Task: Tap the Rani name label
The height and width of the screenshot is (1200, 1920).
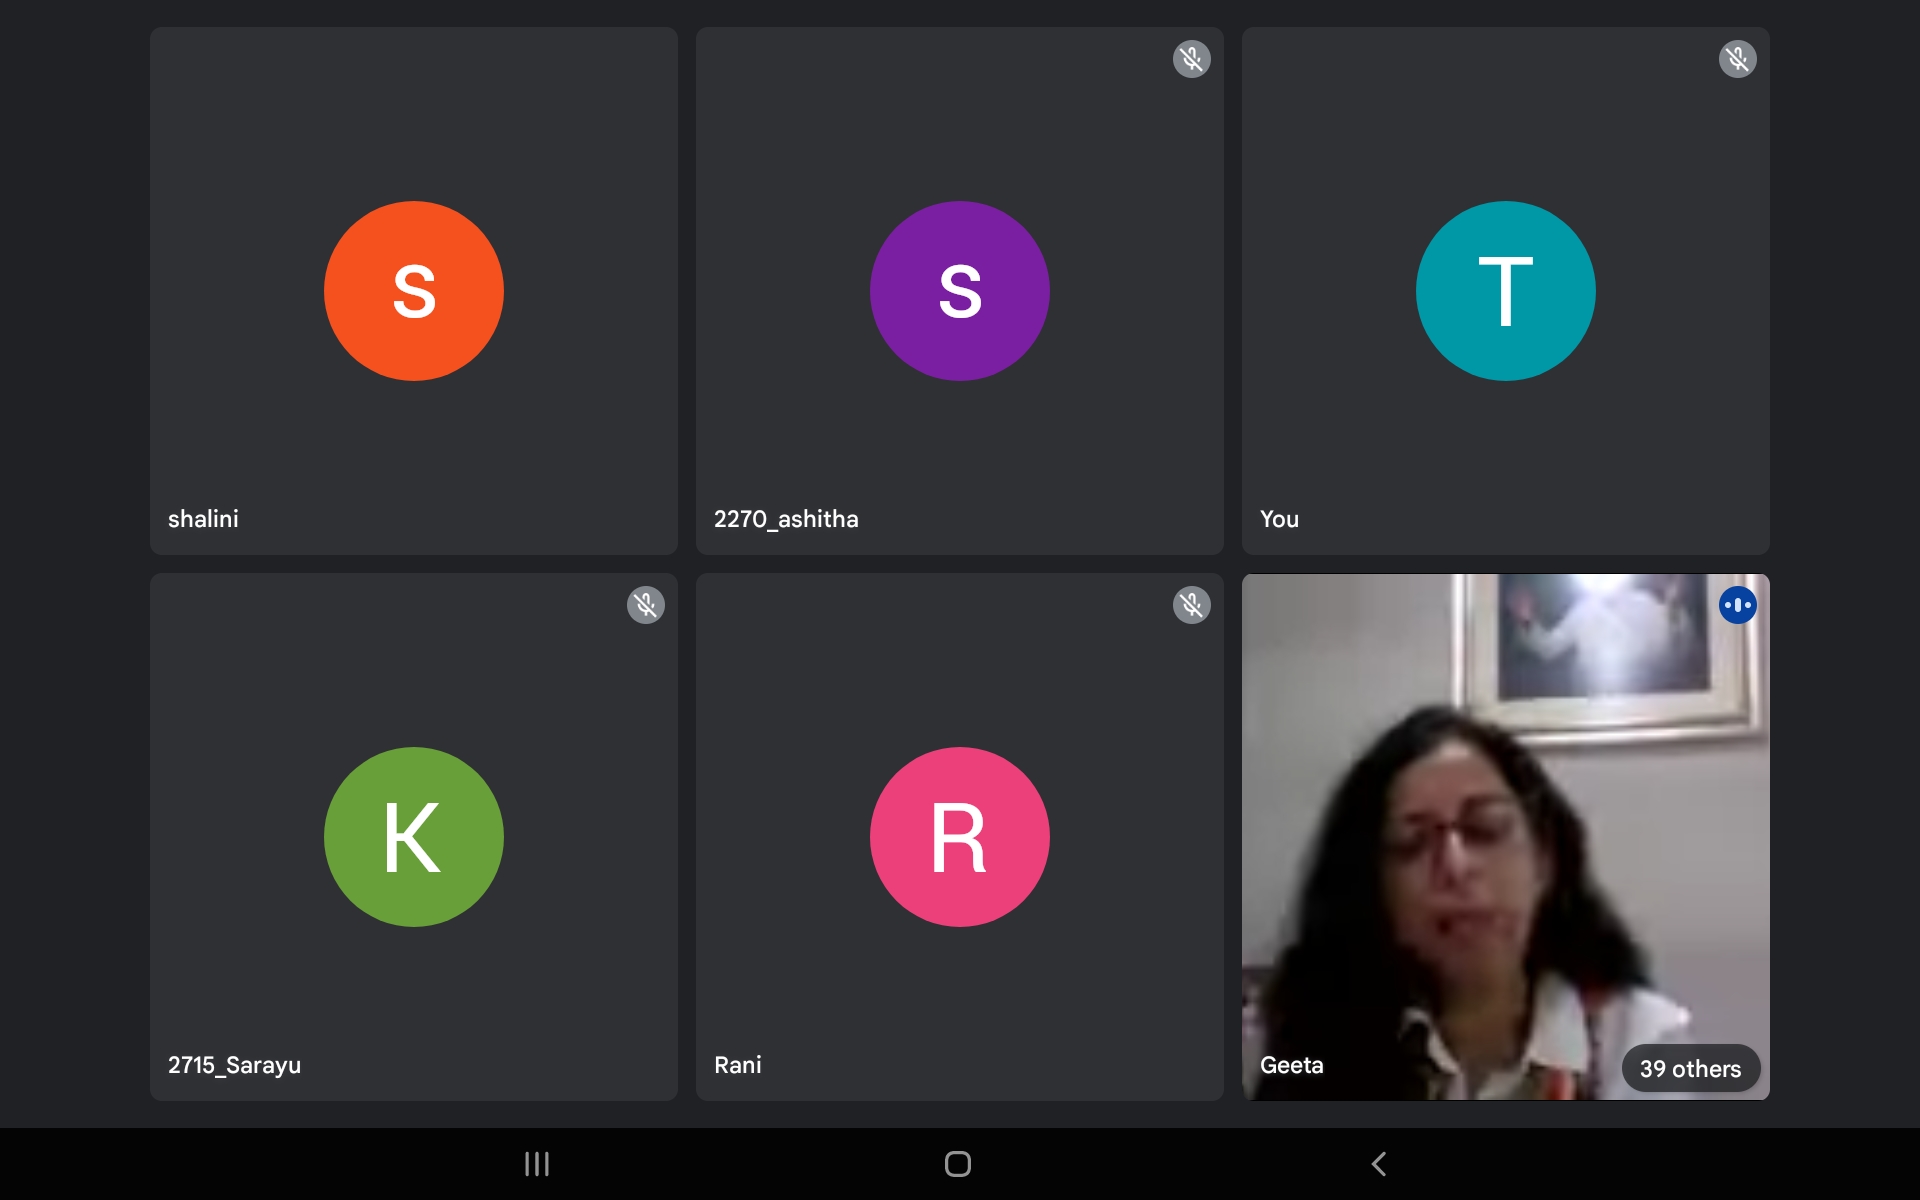Action: 738,1065
